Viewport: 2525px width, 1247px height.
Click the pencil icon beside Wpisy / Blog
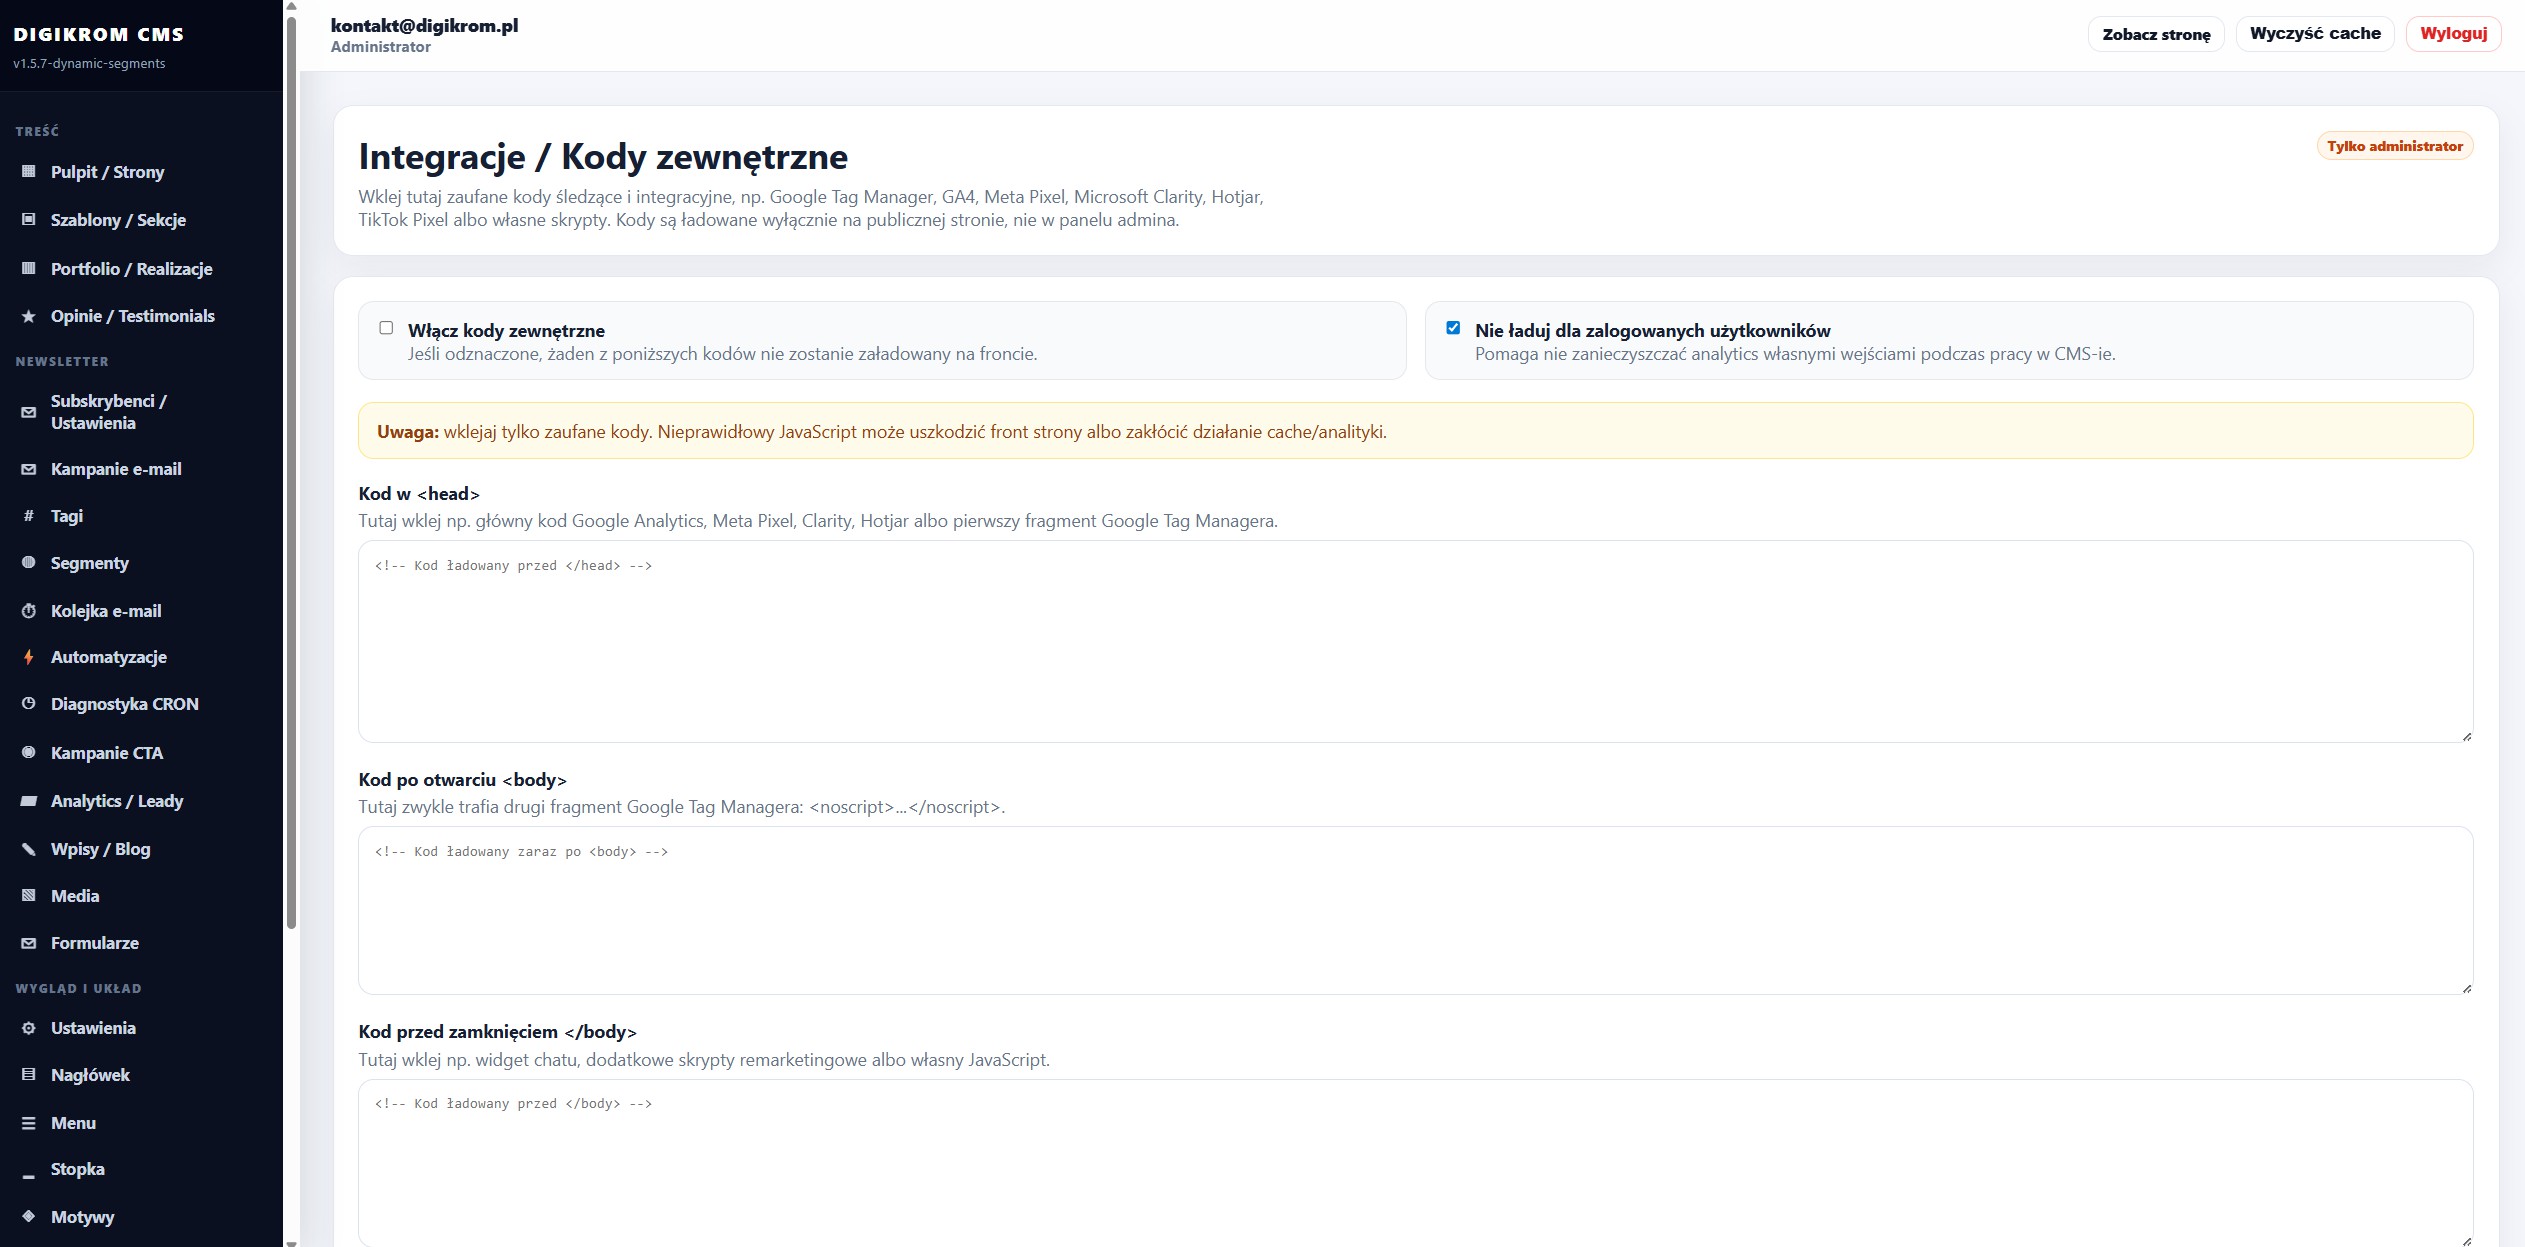[x=29, y=849]
